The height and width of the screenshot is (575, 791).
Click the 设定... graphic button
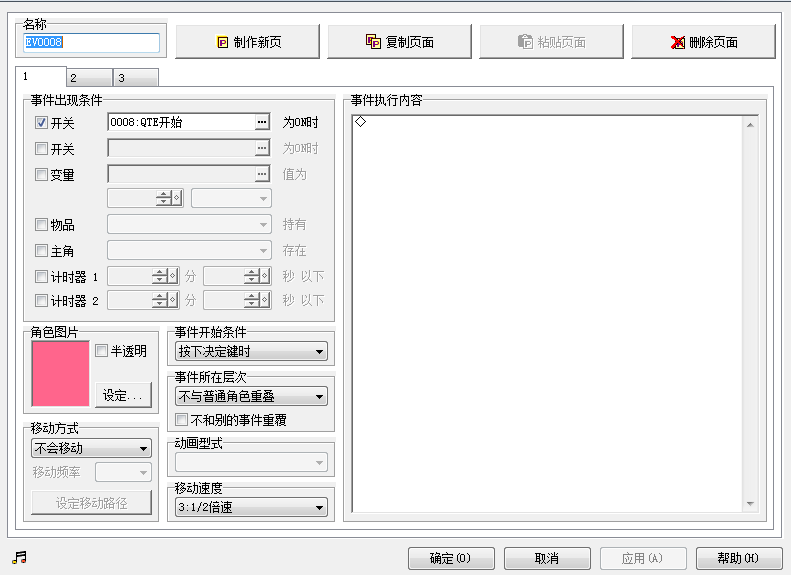point(123,395)
